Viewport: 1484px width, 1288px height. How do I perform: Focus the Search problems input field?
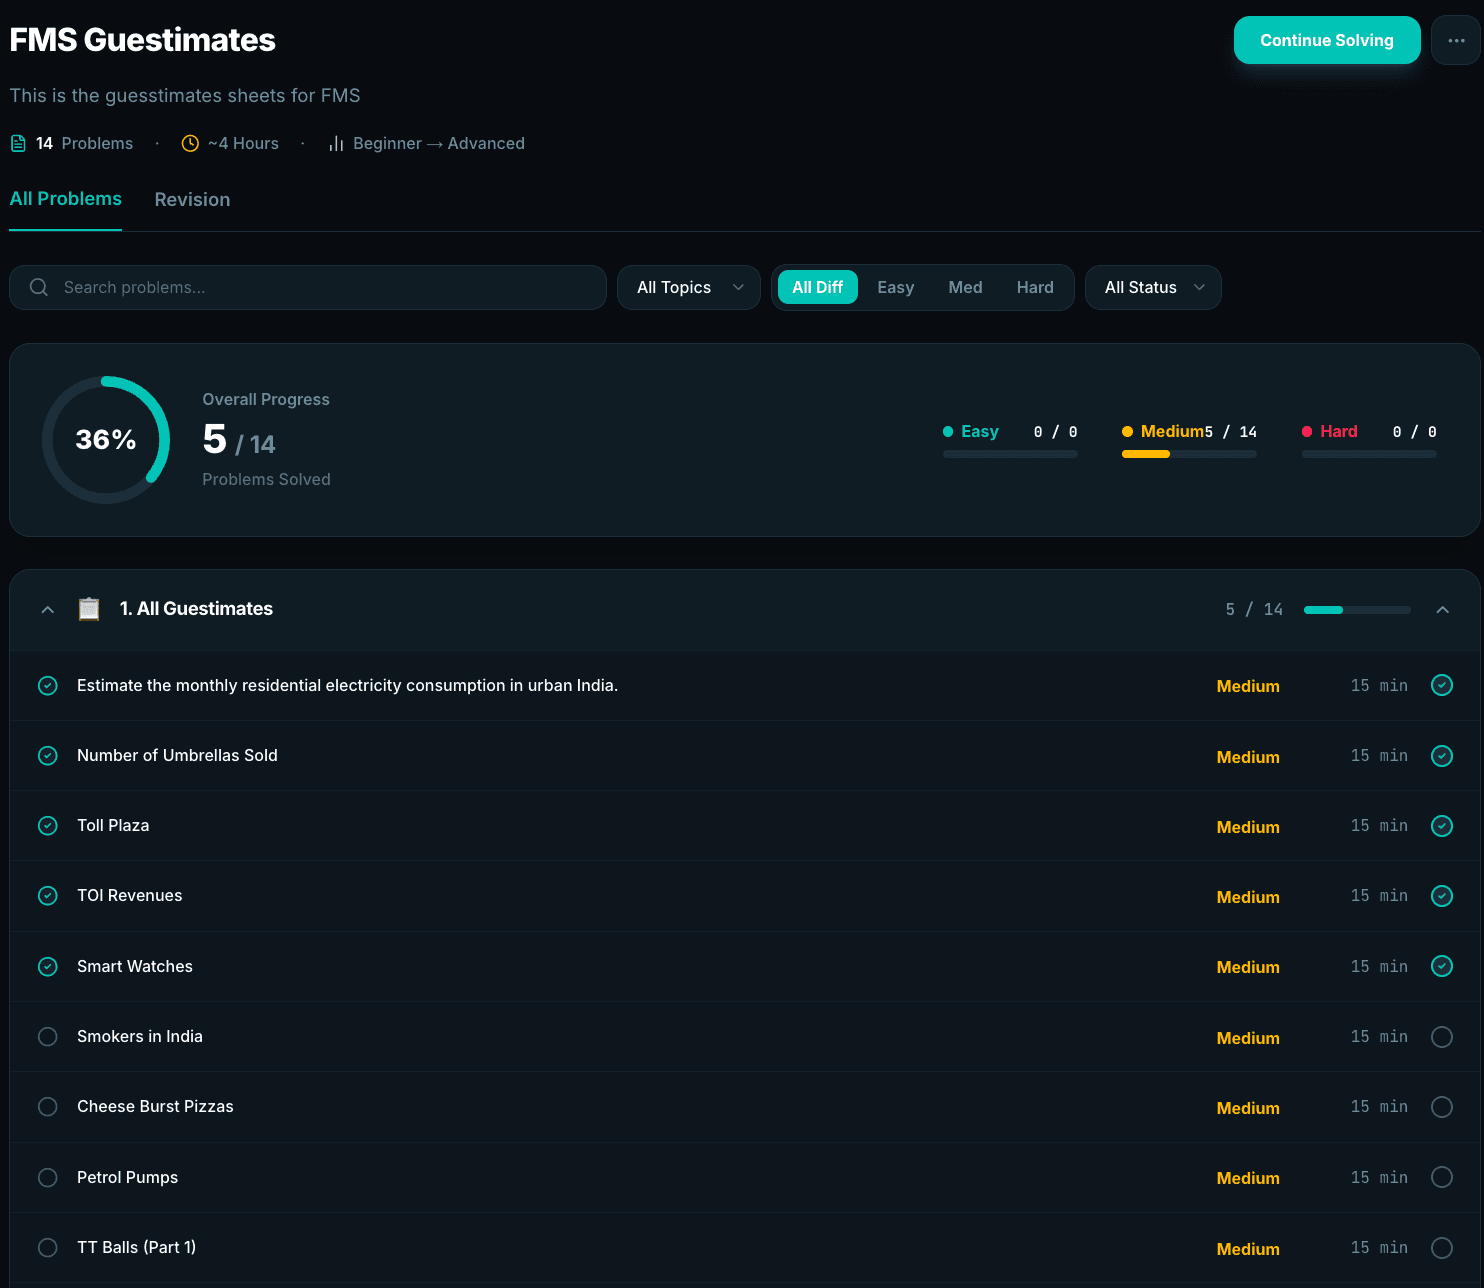point(308,288)
